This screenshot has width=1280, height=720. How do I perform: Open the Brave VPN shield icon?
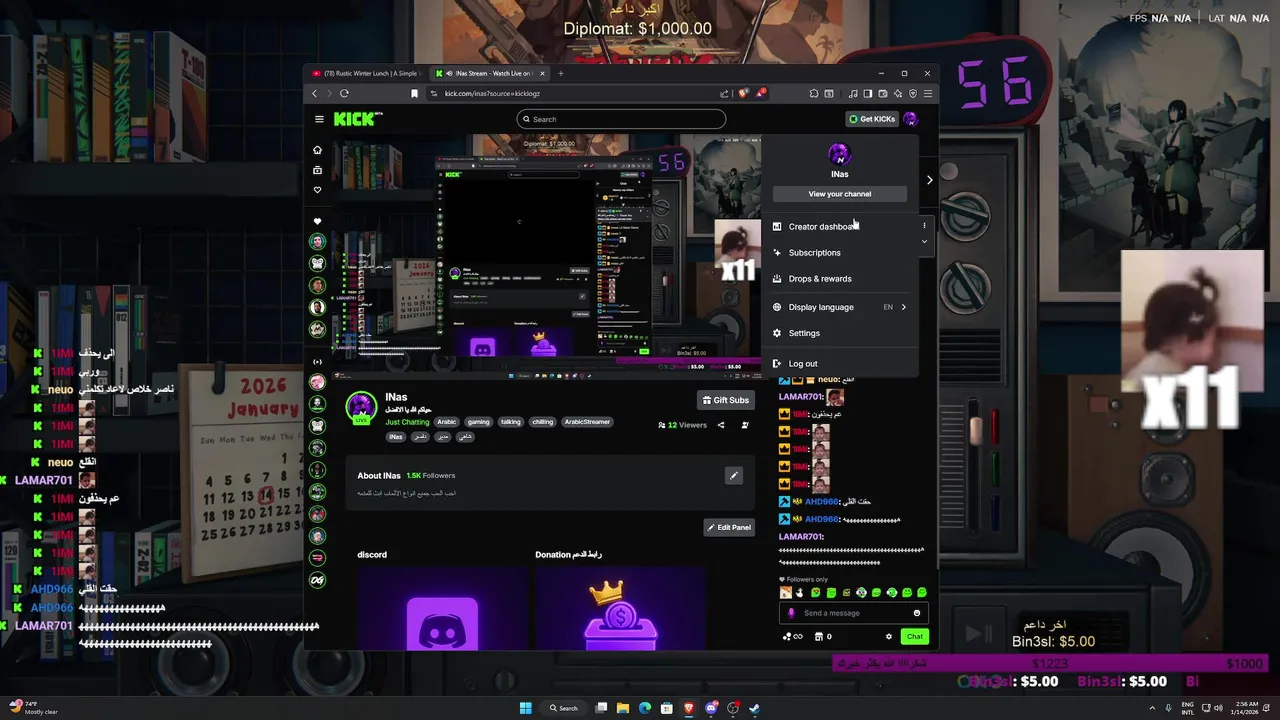pos(912,93)
